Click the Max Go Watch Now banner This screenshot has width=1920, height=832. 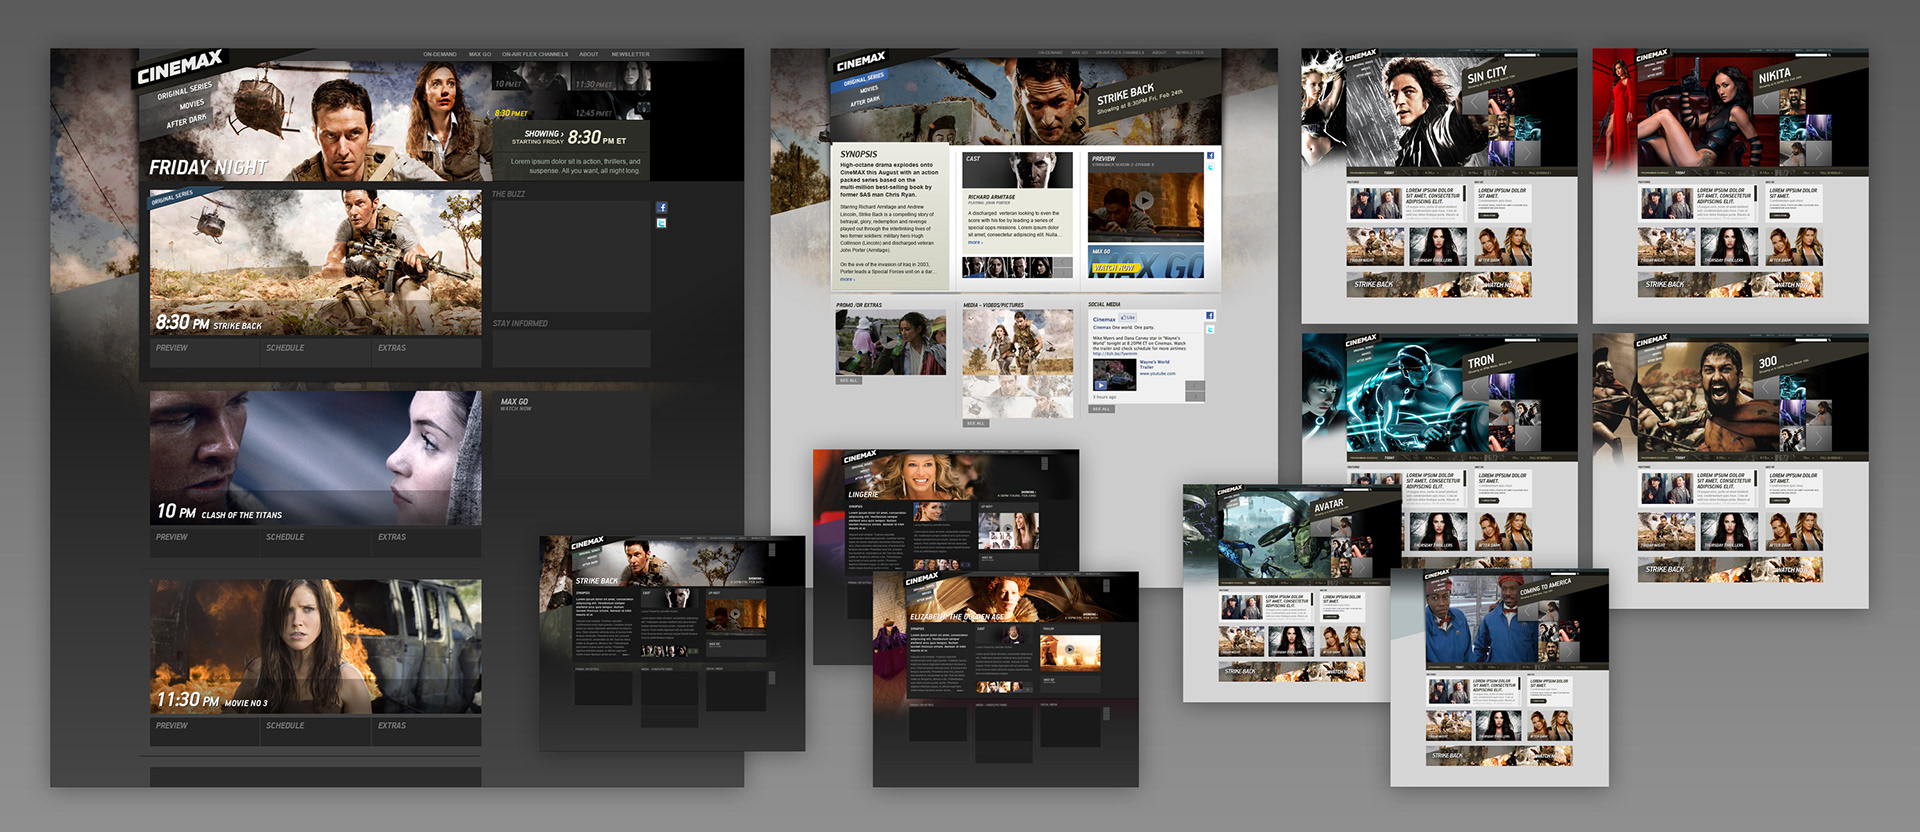(x=1146, y=264)
